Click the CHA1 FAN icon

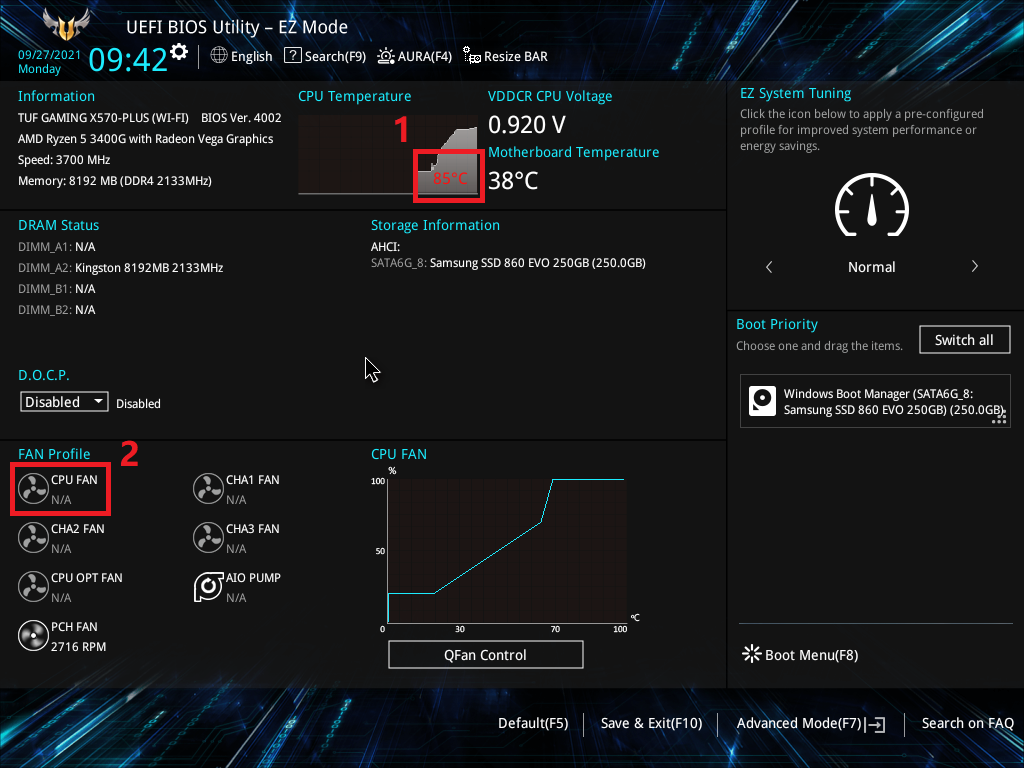(x=208, y=488)
